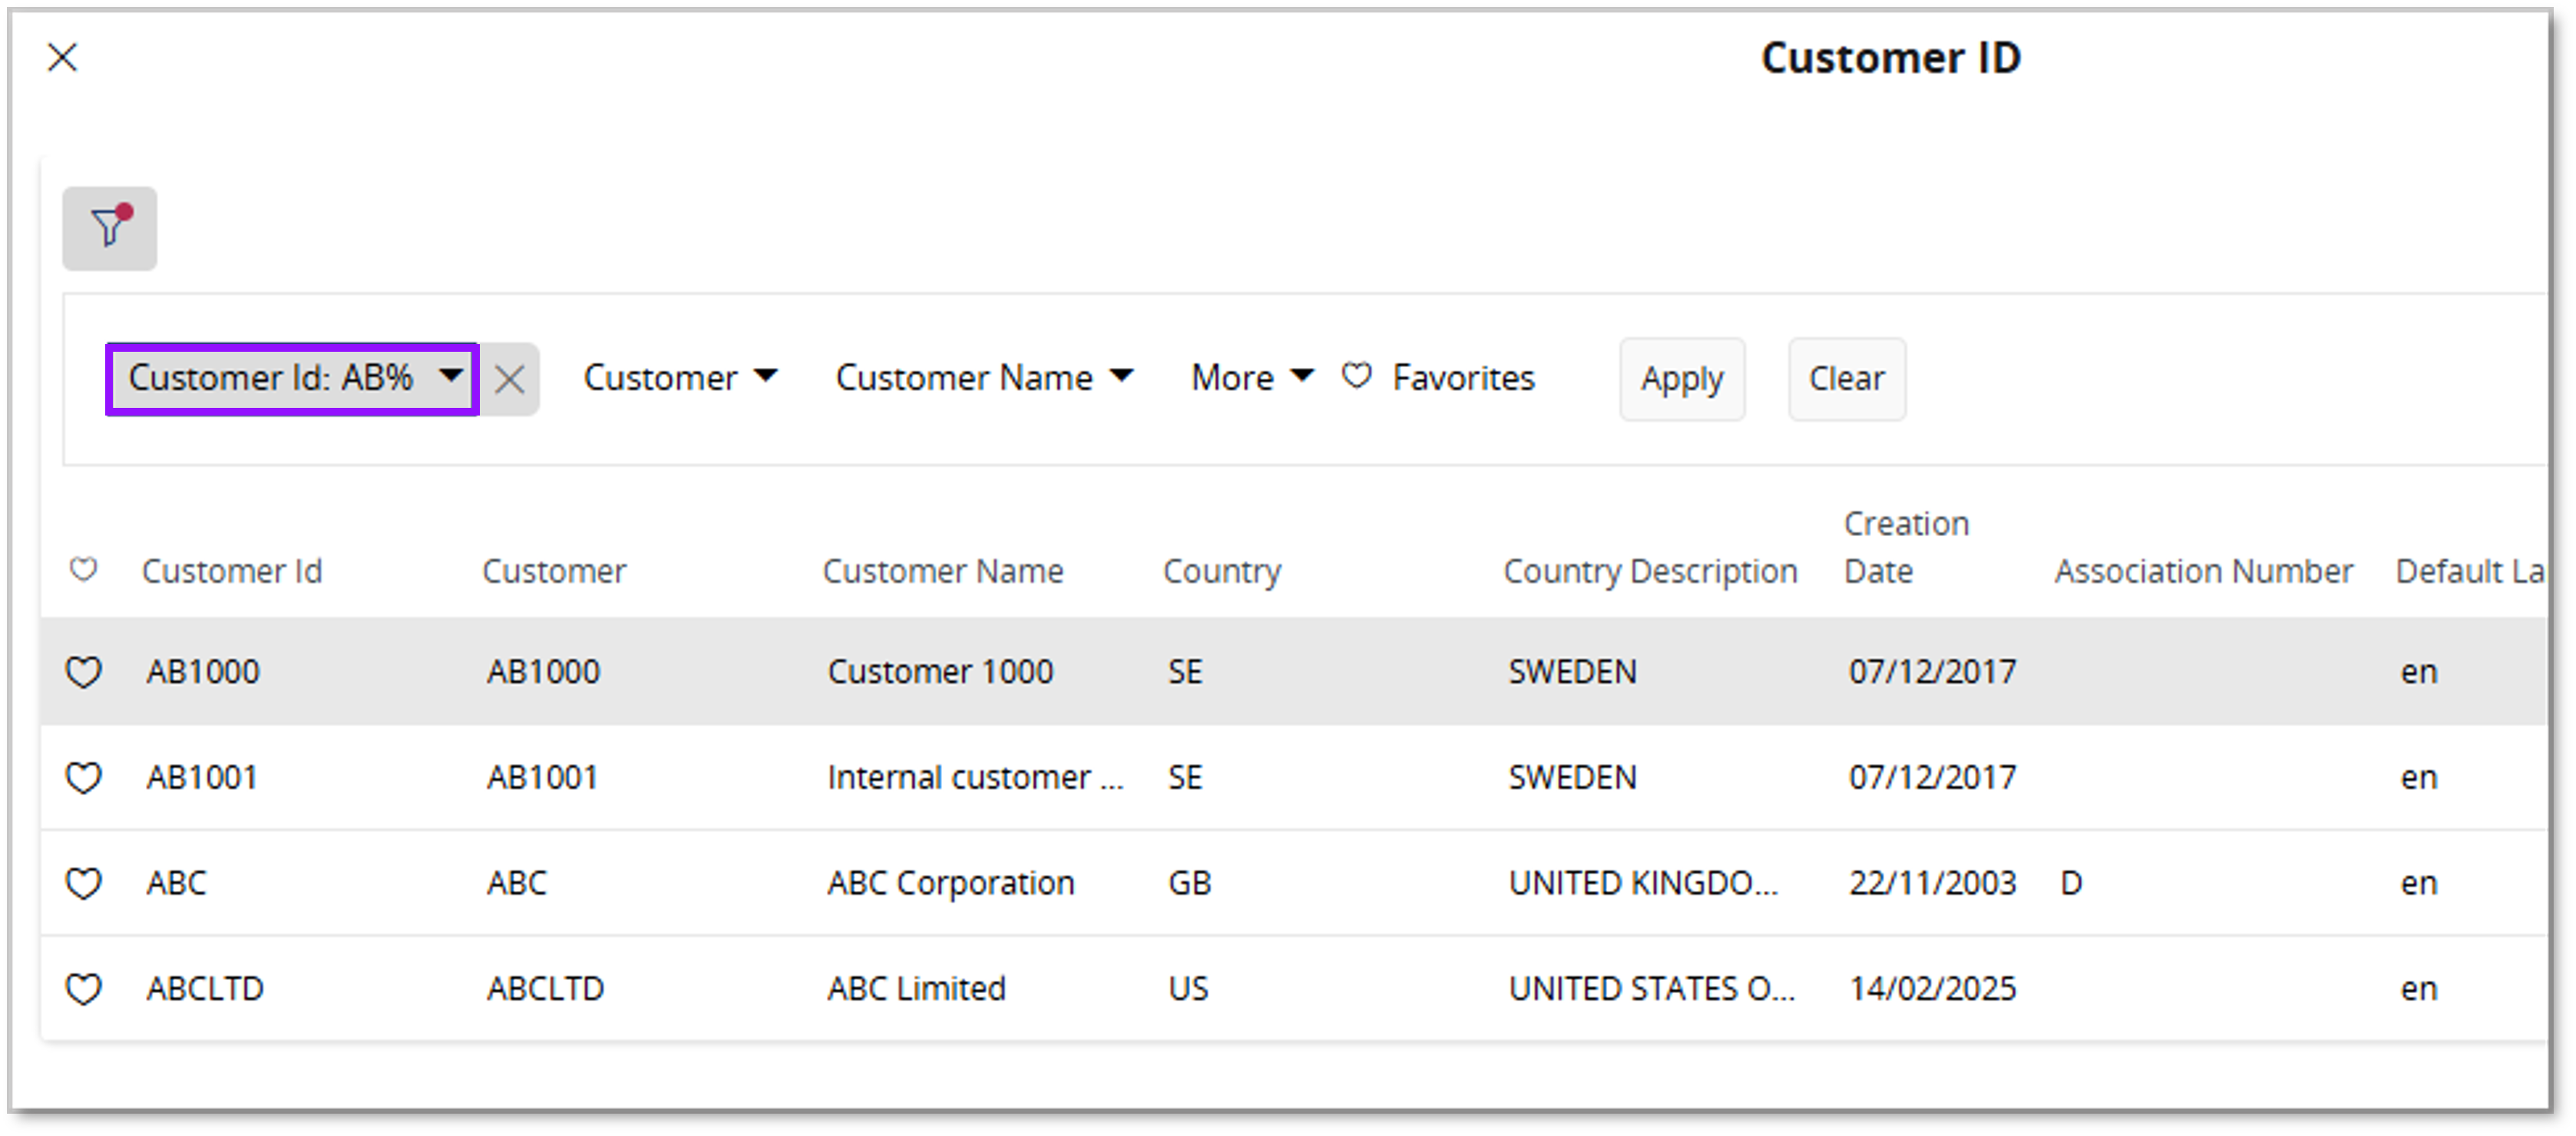The height and width of the screenshot is (1136, 2576).
Task: Open the Customer Name filter dropdown
Action: tap(984, 378)
